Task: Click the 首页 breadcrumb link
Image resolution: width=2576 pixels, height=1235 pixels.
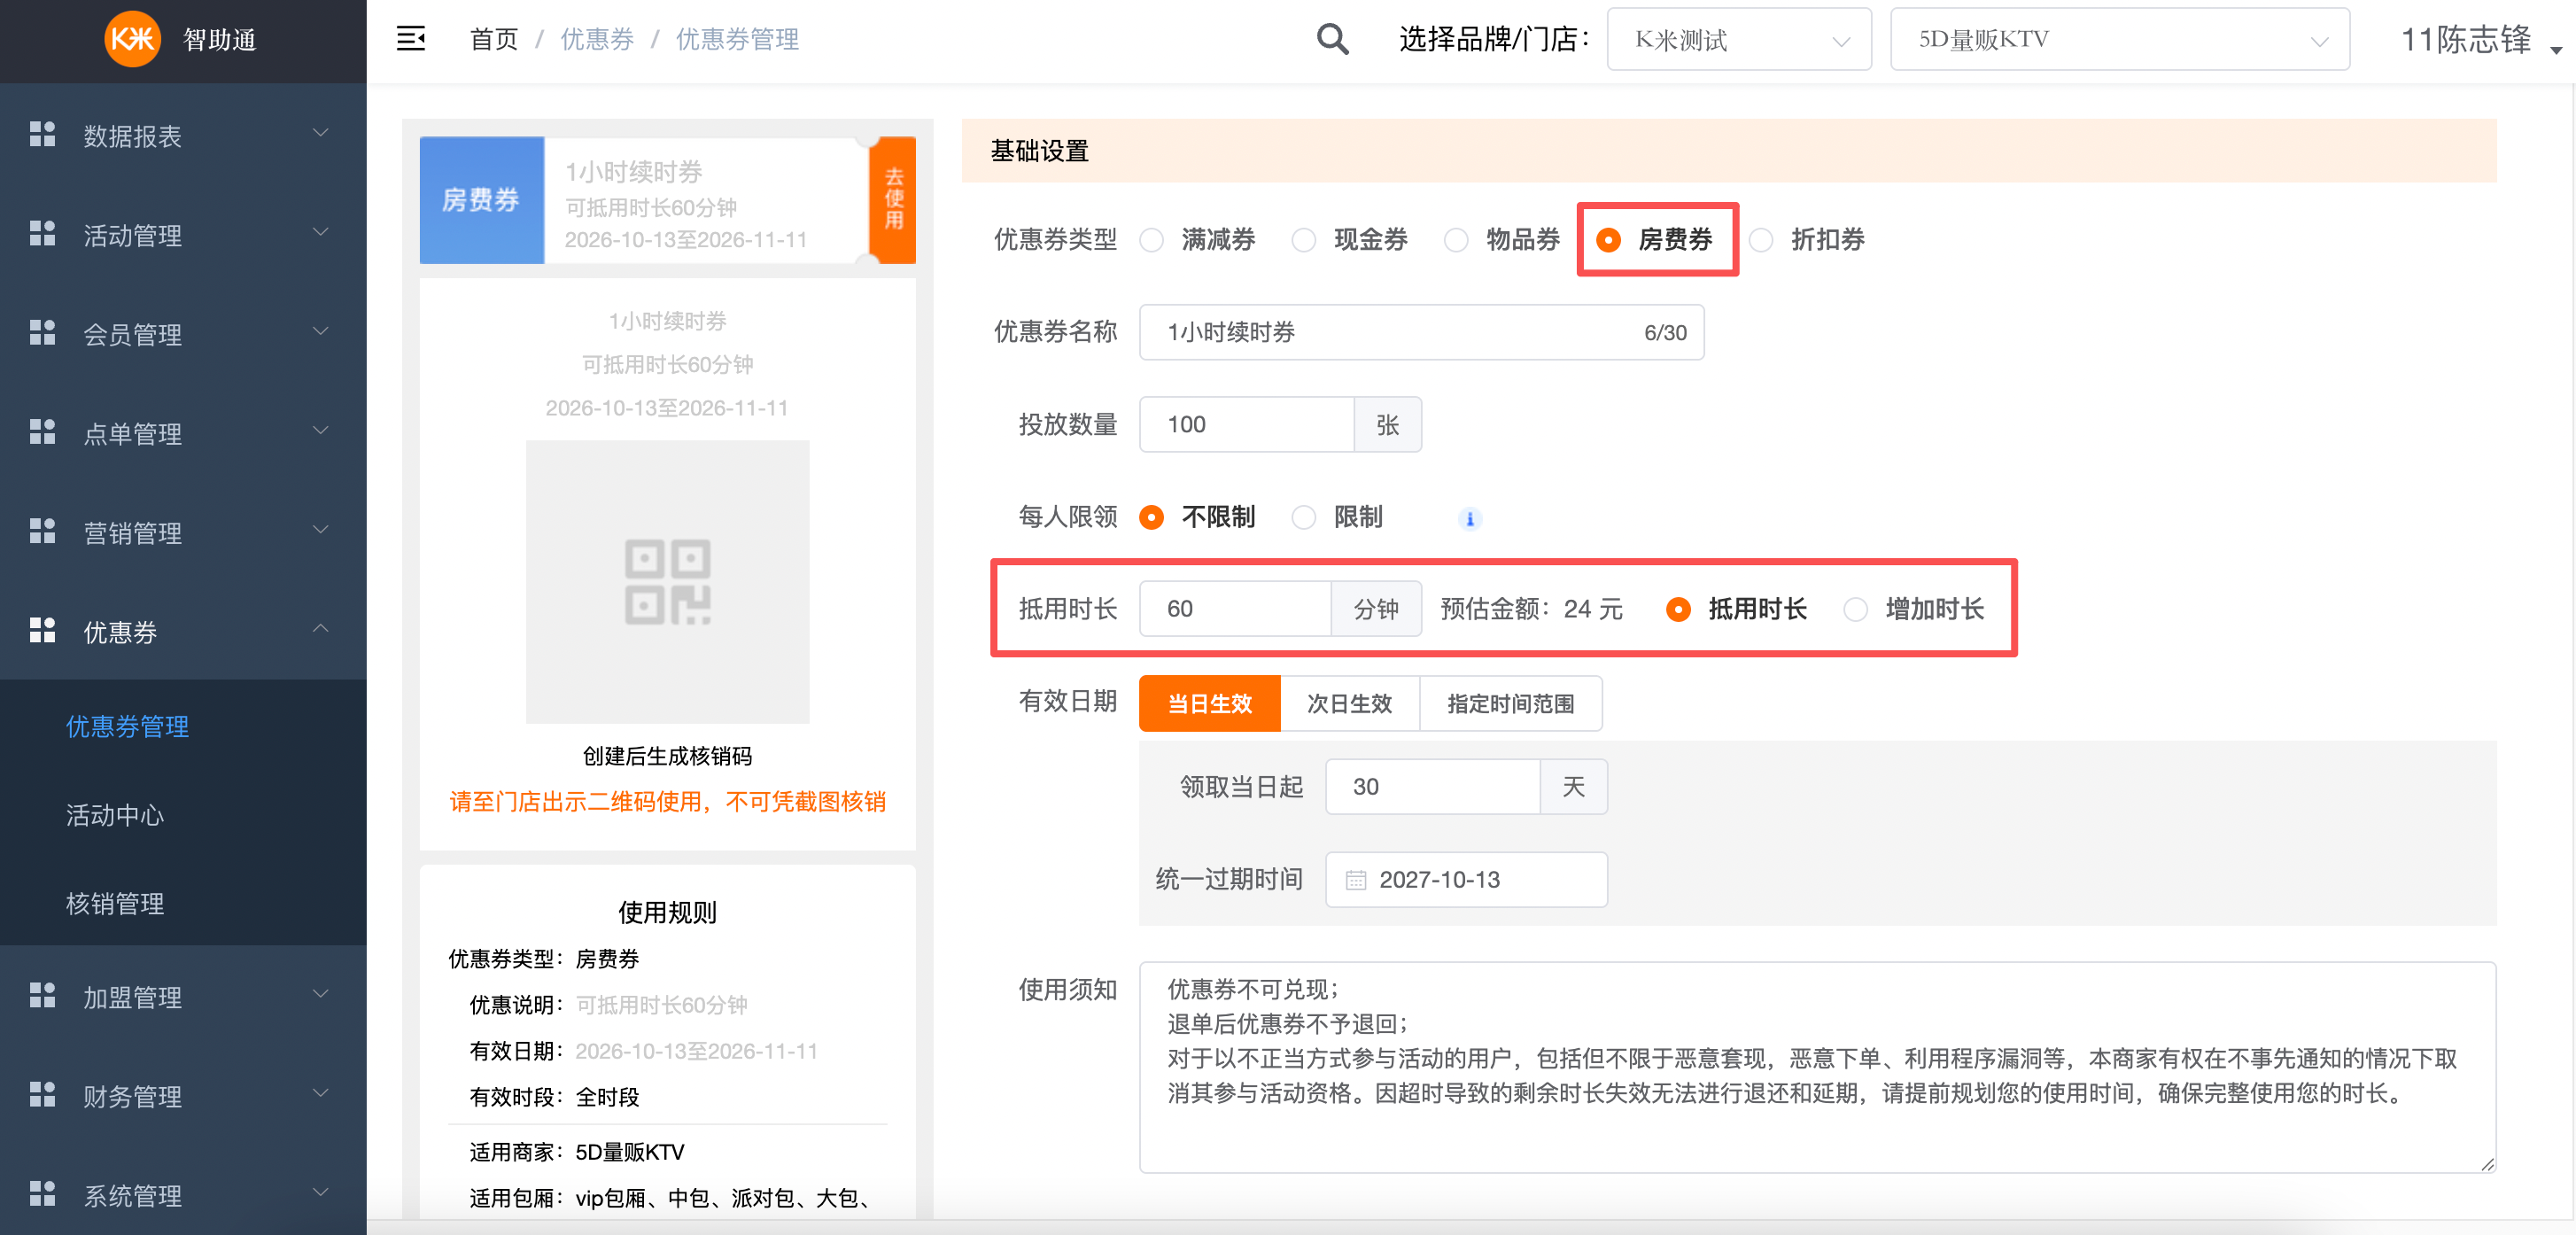Action: pyautogui.click(x=494, y=39)
